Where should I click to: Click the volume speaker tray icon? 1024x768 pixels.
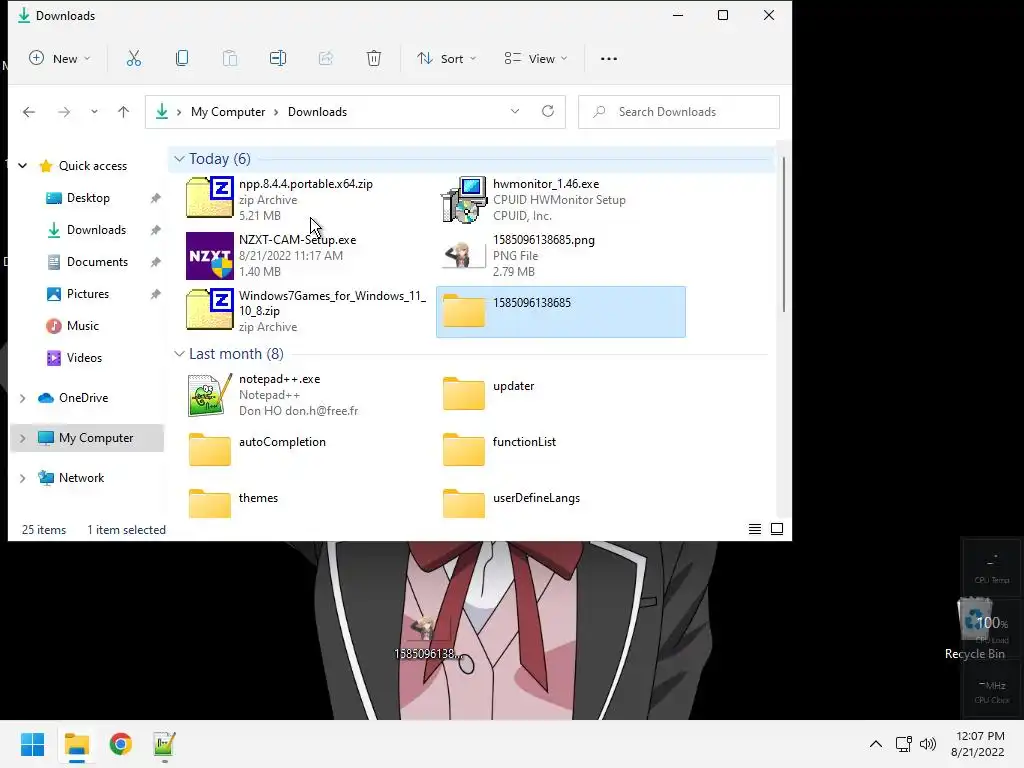[928, 744]
